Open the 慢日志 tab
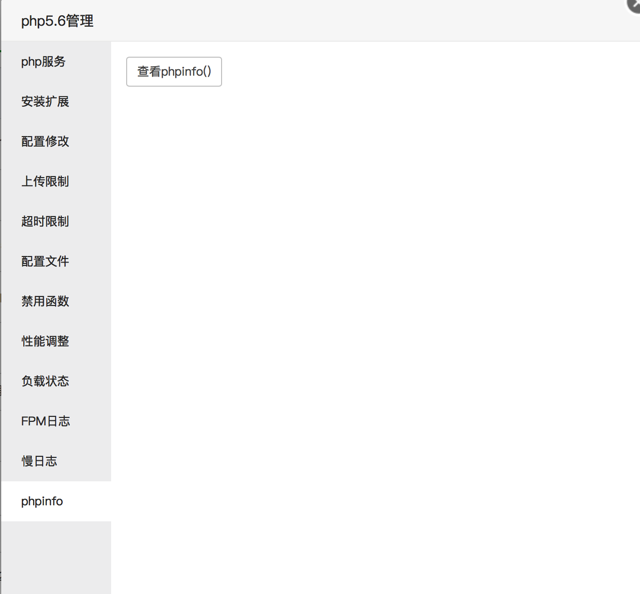Viewport: 640px width, 594px height. click(56, 461)
